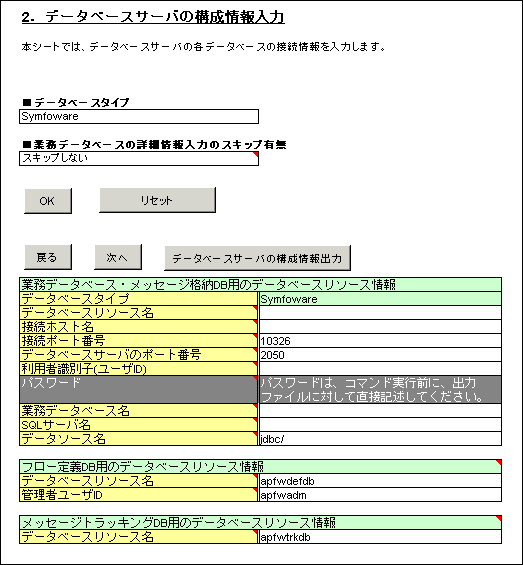This screenshot has height=565, width=523.
Task: Click the green Symfoware cell in table
Action: point(380,299)
